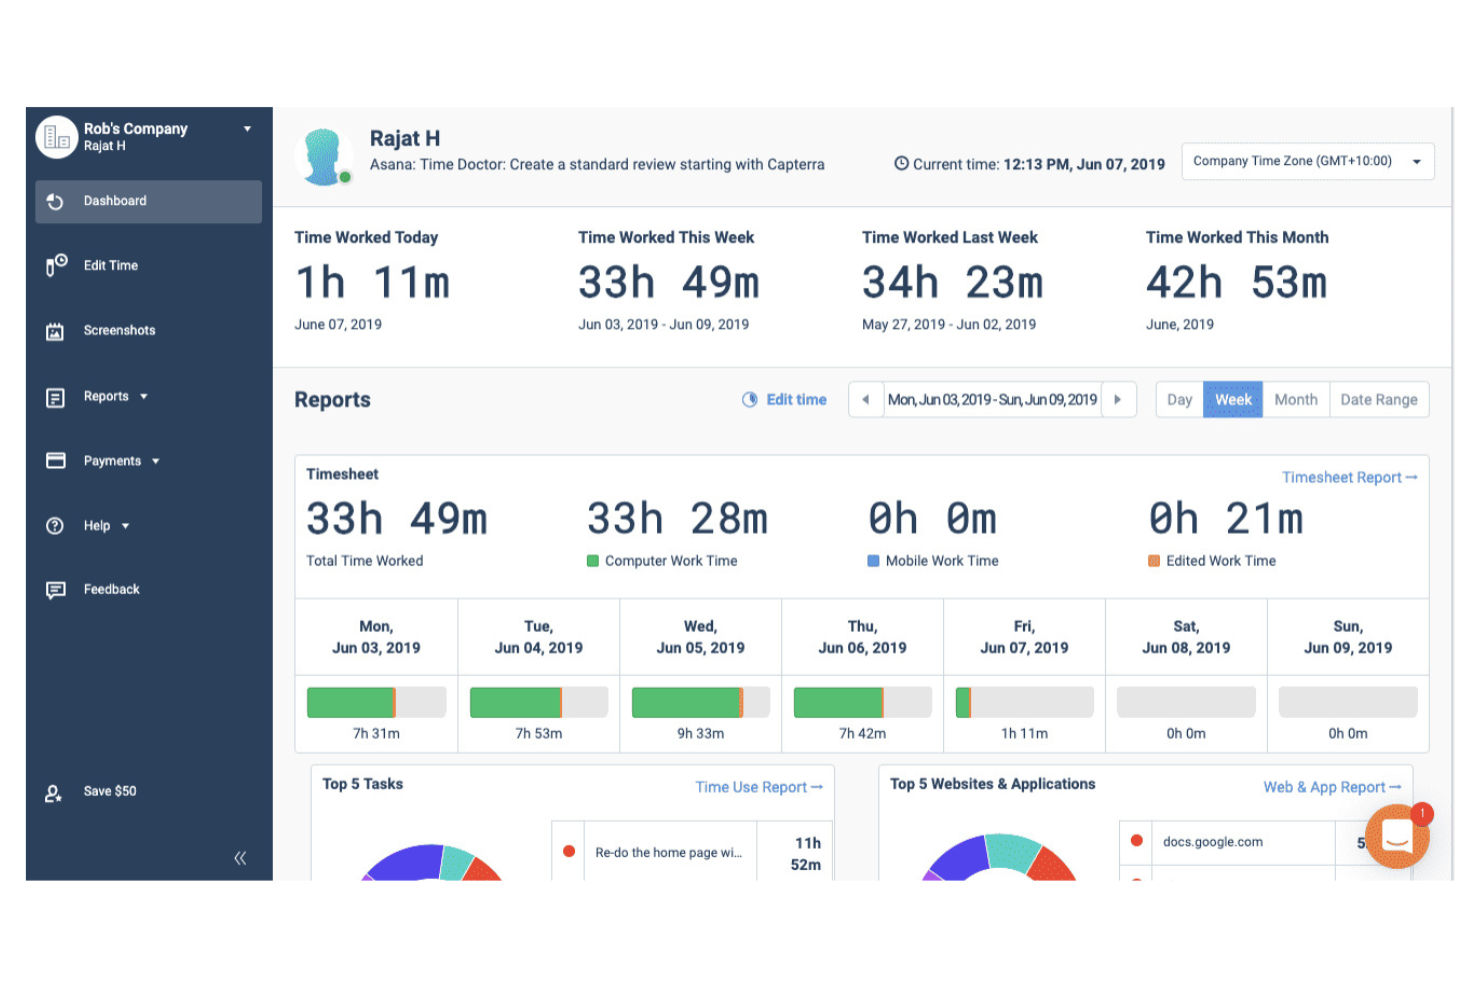Screen dimensions: 1480x987
Task: Switch to the Month view tab
Action: (1296, 400)
